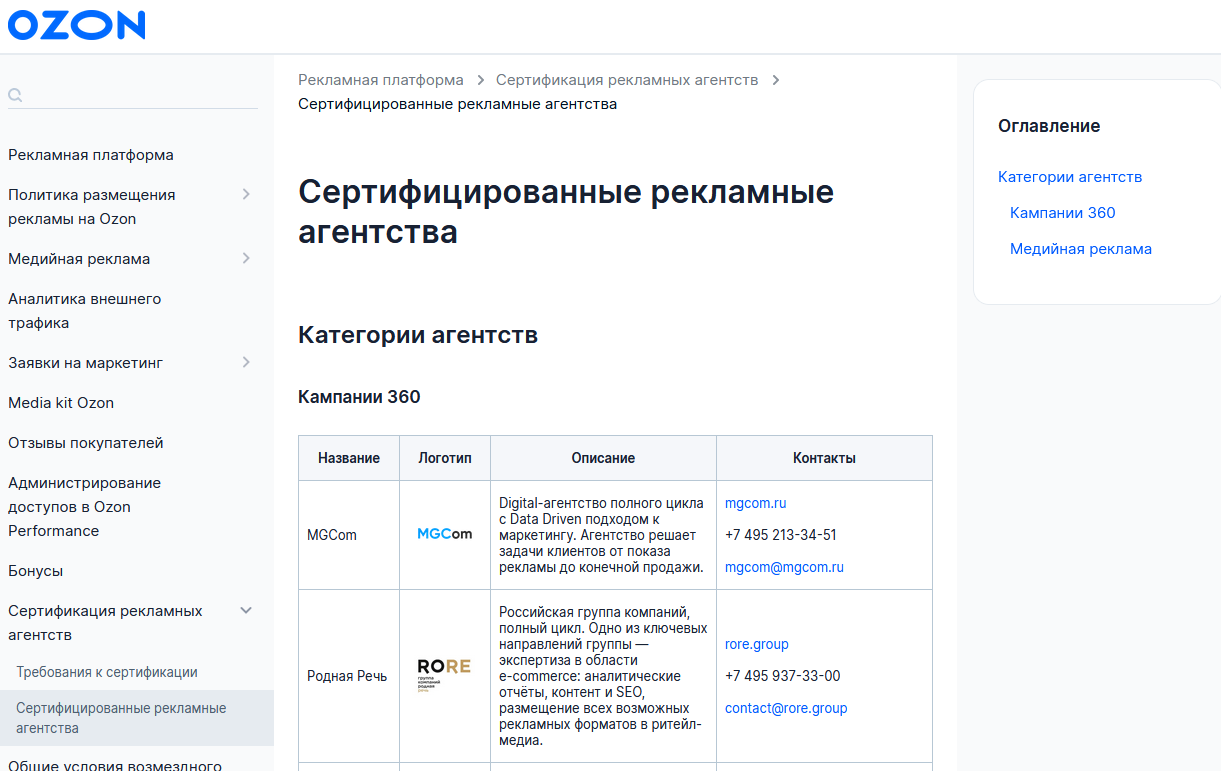Viewport: 1221px width, 771px height.
Task: Click the Кампании 360 heading
Action: pos(359,397)
